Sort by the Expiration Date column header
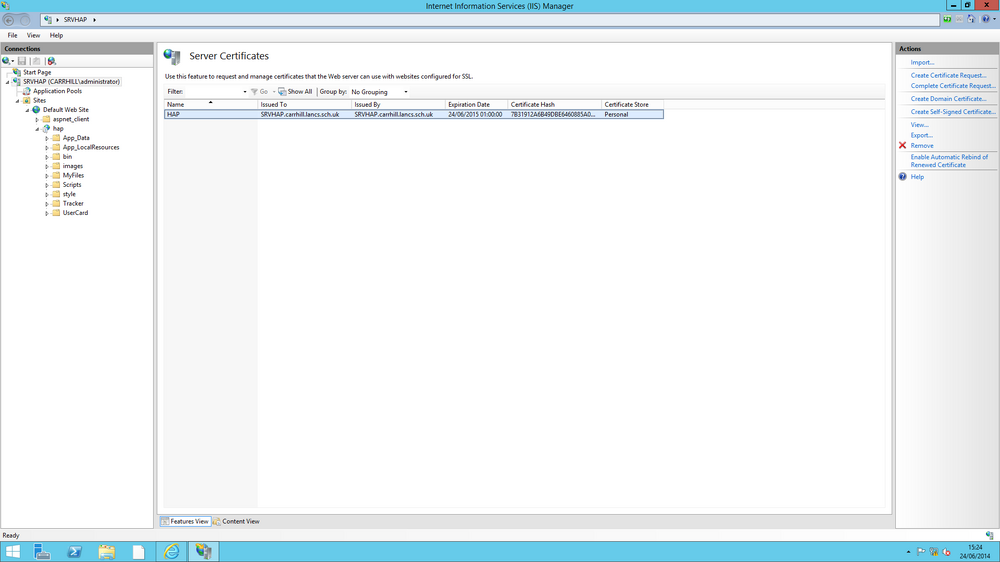The width and height of the screenshot is (1000, 562). (x=476, y=105)
